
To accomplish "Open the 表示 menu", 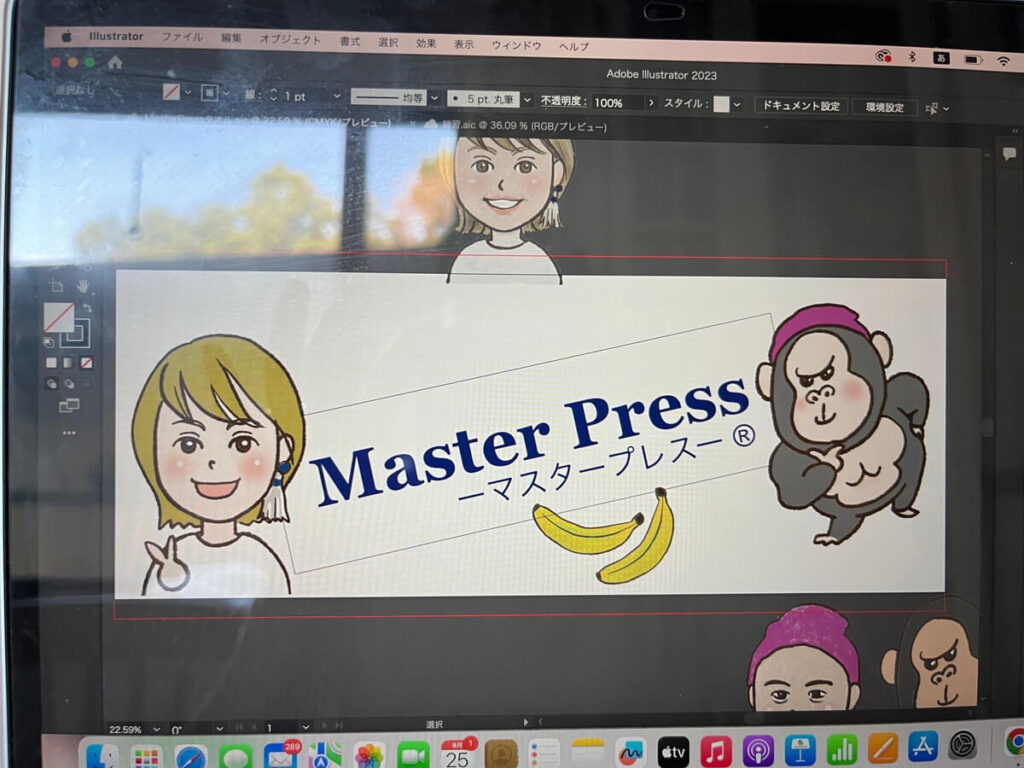I will point(464,44).
